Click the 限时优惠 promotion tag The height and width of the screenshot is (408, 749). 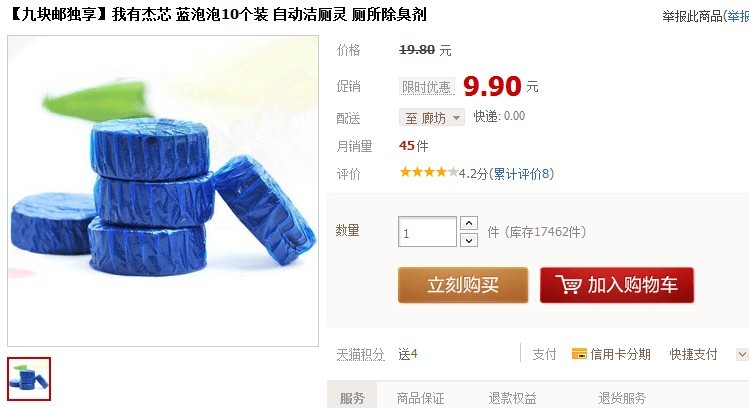[x=426, y=86]
